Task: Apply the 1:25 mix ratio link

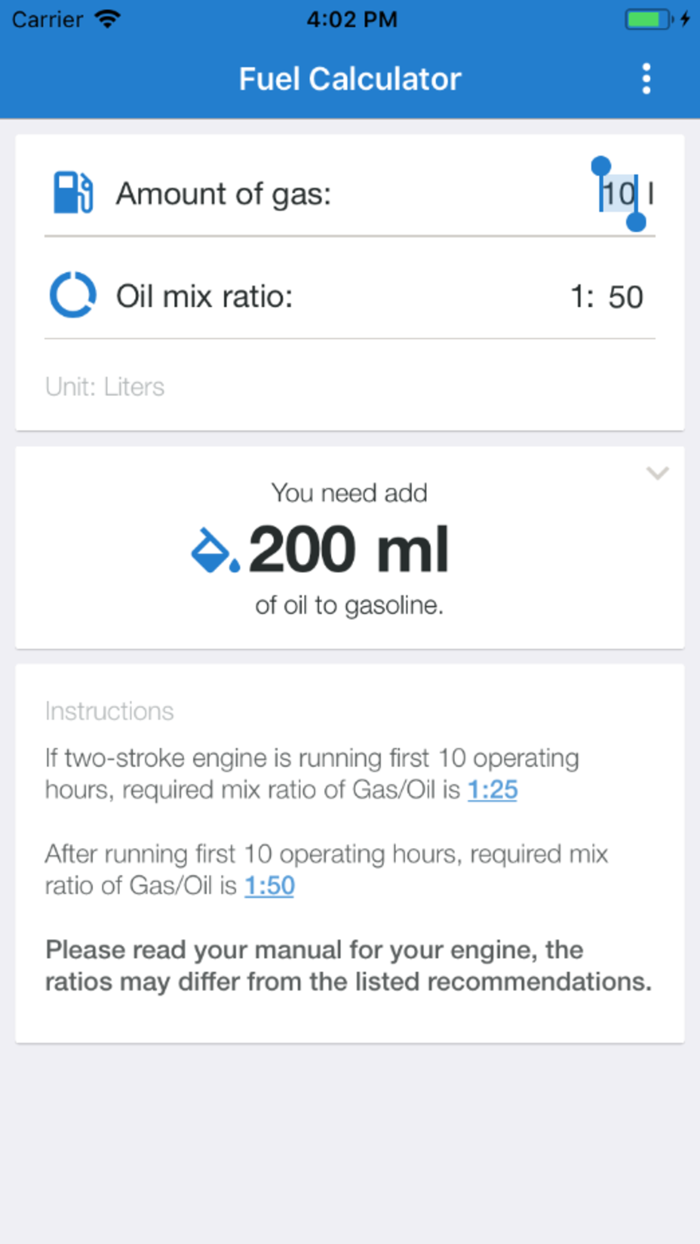Action: pos(492,790)
